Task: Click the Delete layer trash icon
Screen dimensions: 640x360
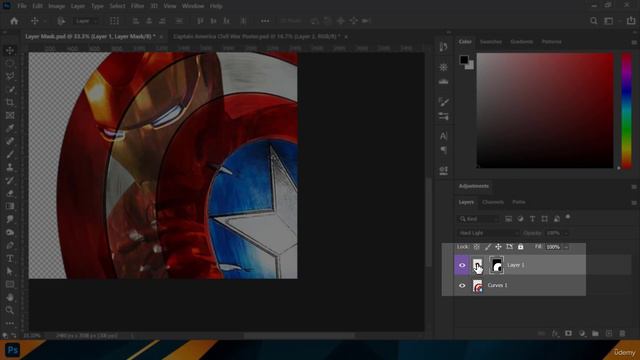Action: coord(622,333)
